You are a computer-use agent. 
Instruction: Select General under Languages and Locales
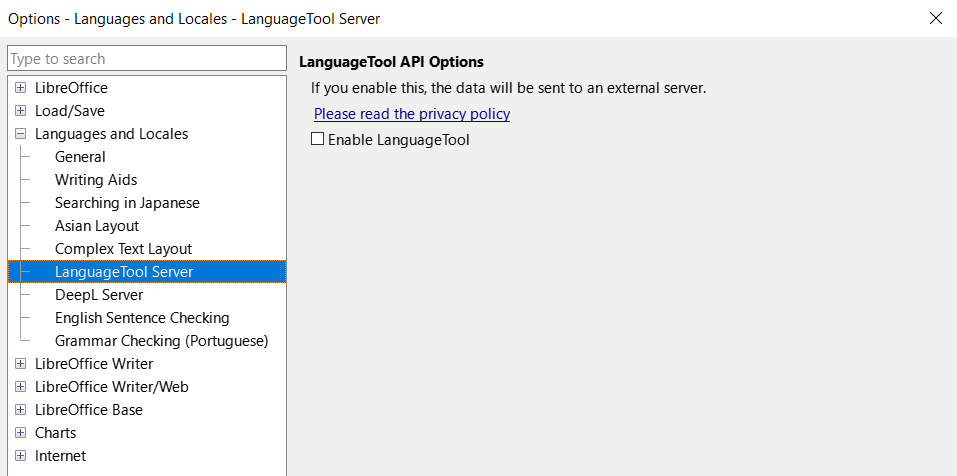coord(80,157)
